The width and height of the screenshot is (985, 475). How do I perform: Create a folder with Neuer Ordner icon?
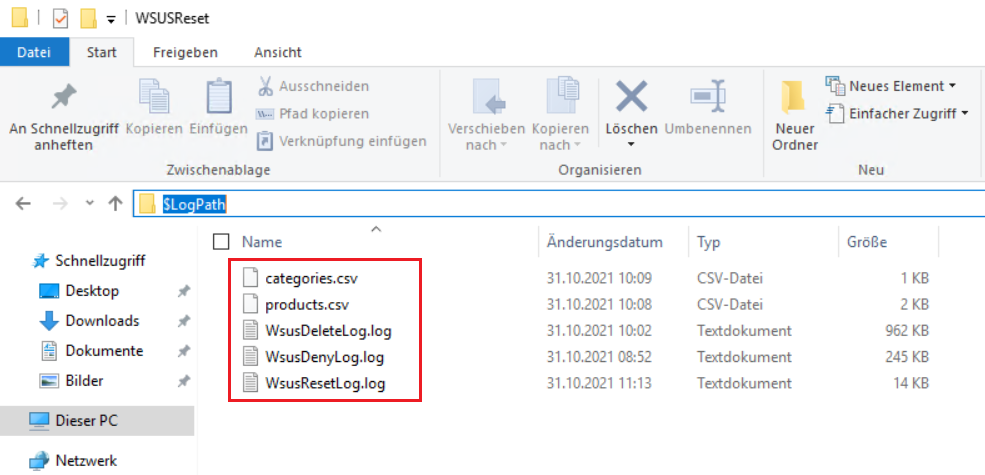[x=795, y=97]
